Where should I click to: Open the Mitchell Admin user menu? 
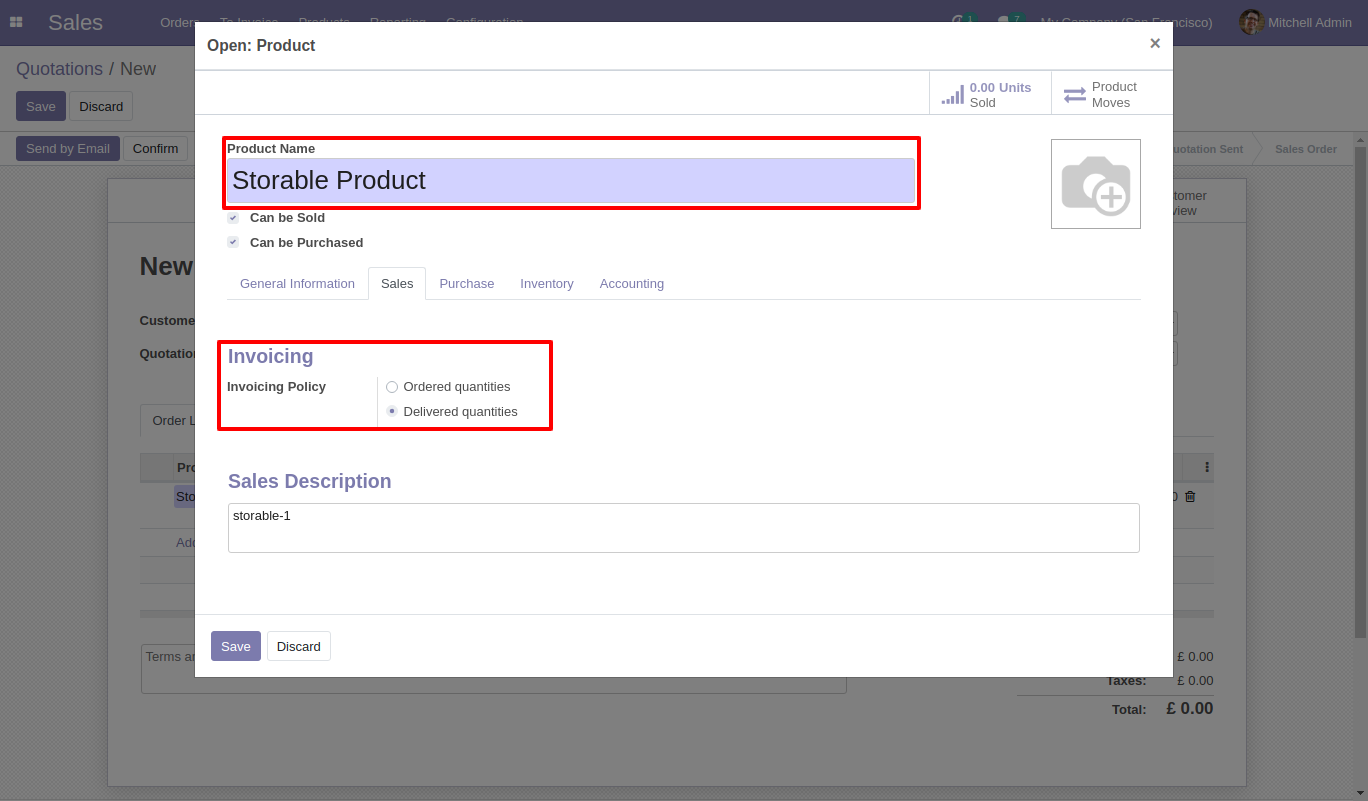pyautogui.click(x=1298, y=22)
